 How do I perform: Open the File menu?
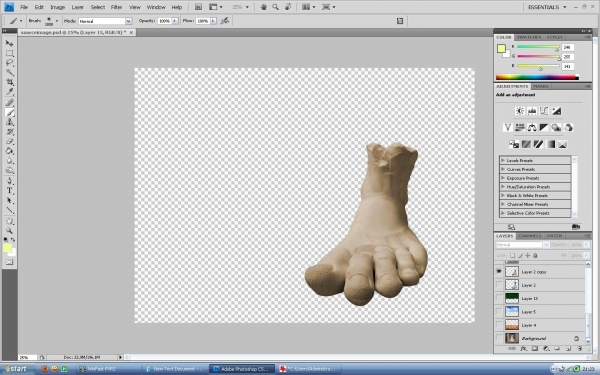coord(24,7)
